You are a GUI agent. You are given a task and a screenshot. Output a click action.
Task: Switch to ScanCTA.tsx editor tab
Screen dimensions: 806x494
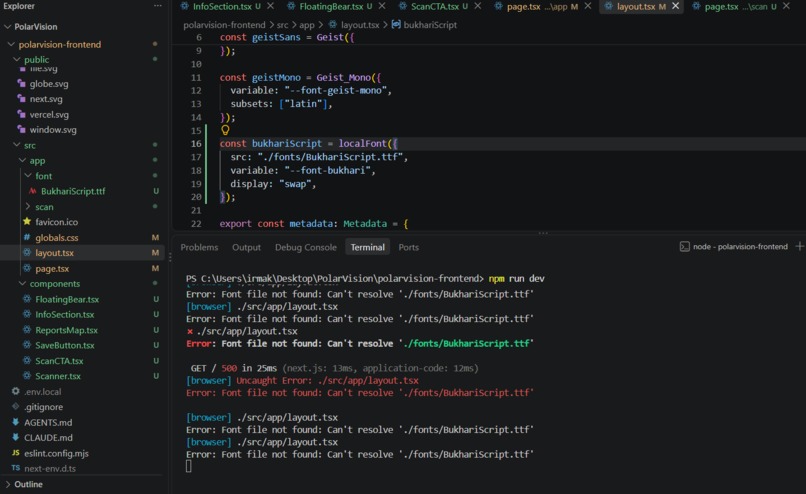(x=435, y=7)
